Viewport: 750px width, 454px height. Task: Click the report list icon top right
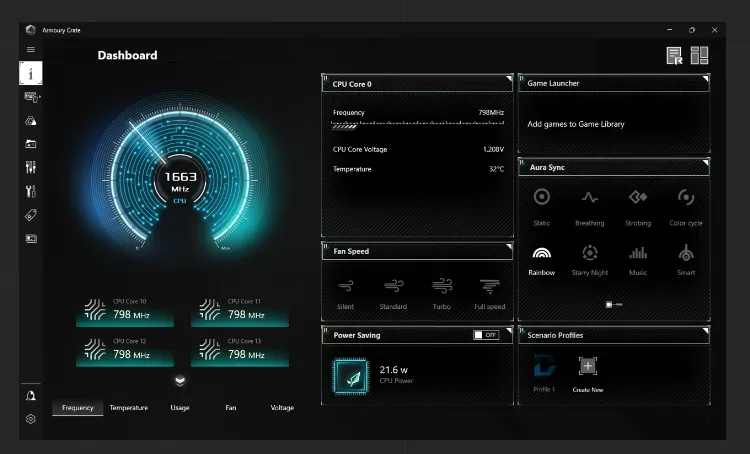click(674, 55)
